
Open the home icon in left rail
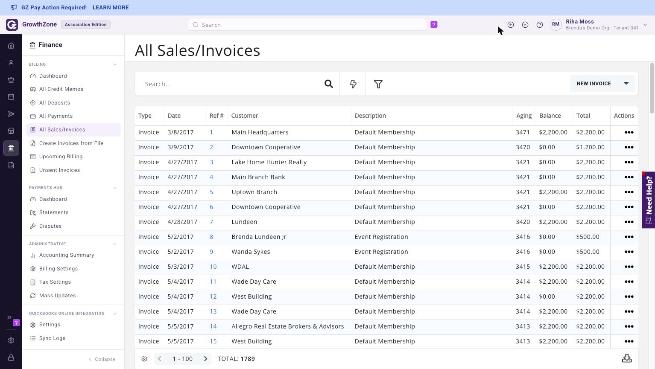(11, 46)
